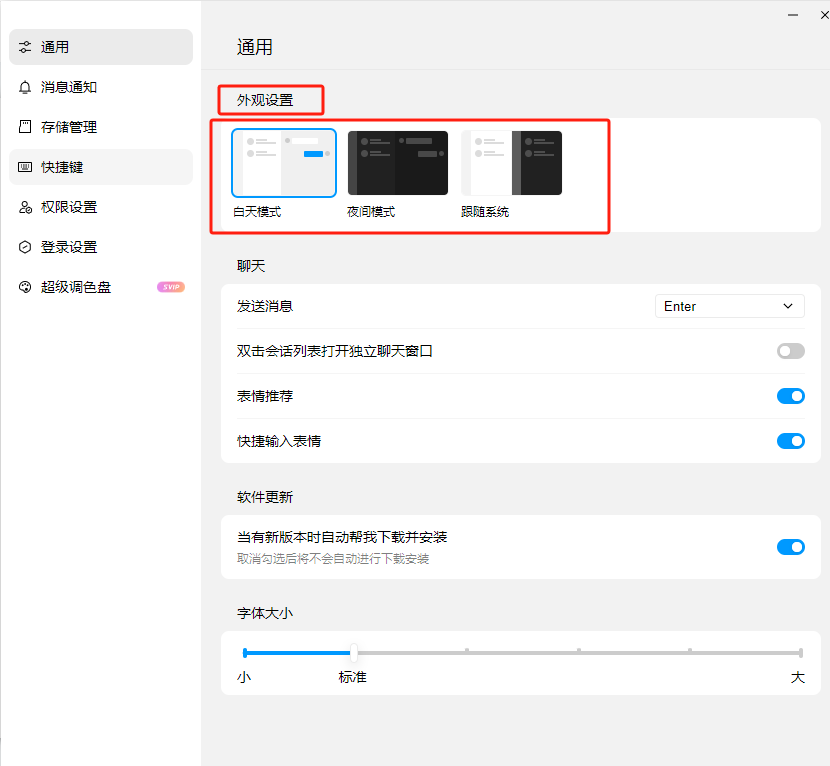Click the bell icon for 消息通知
Screen dimensions: 830x766
click(26, 87)
